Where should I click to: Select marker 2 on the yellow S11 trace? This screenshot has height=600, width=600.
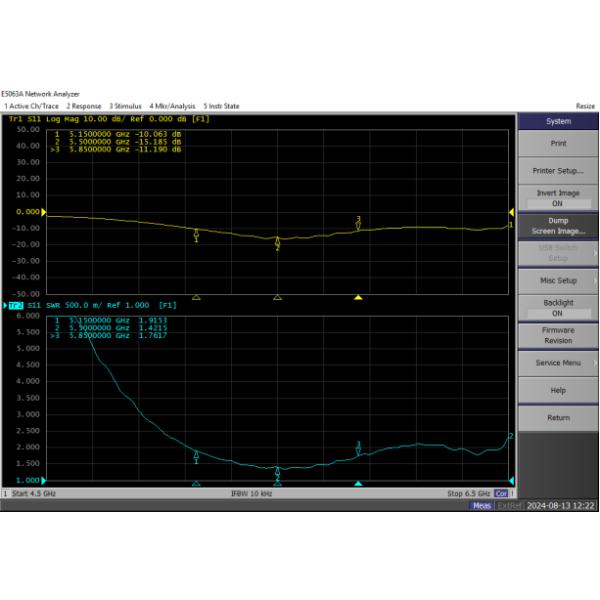(x=278, y=242)
